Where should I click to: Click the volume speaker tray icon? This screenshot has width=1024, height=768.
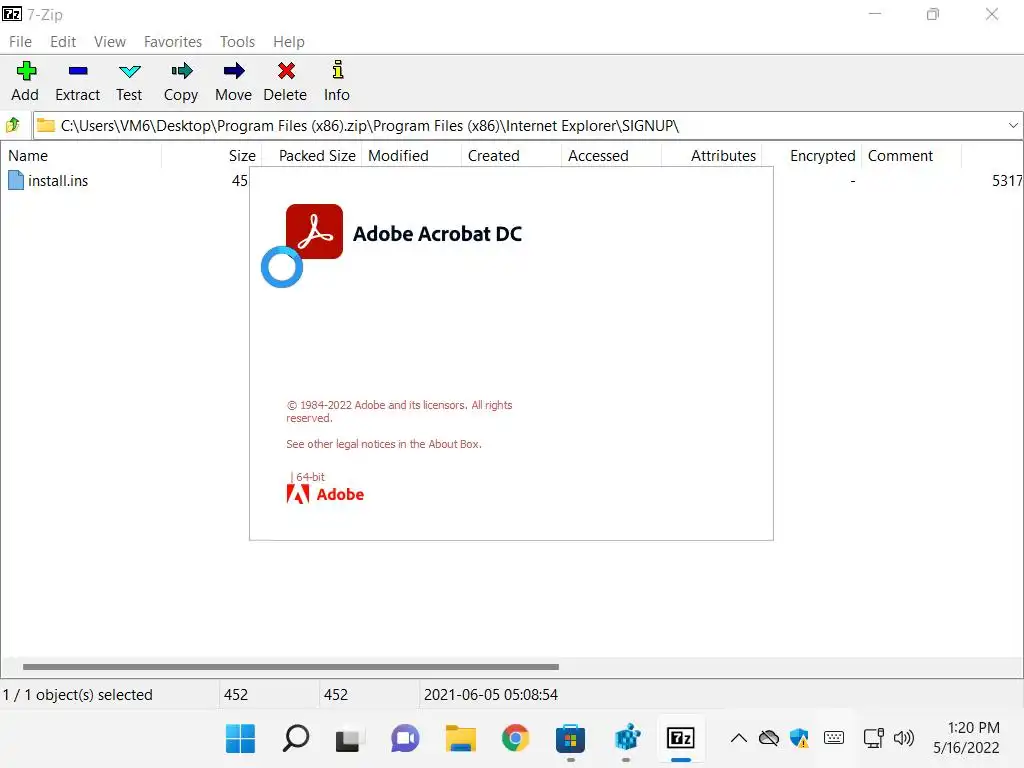coord(904,739)
